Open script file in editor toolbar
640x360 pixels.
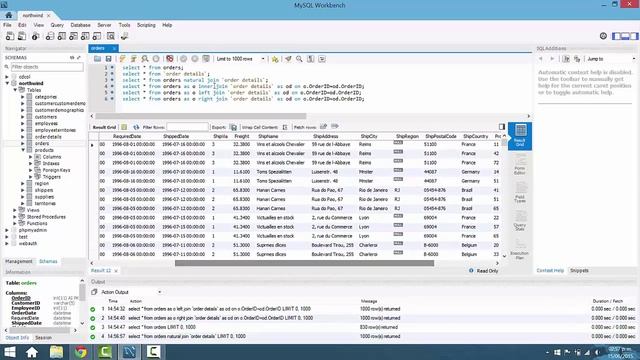click(x=97, y=59)
